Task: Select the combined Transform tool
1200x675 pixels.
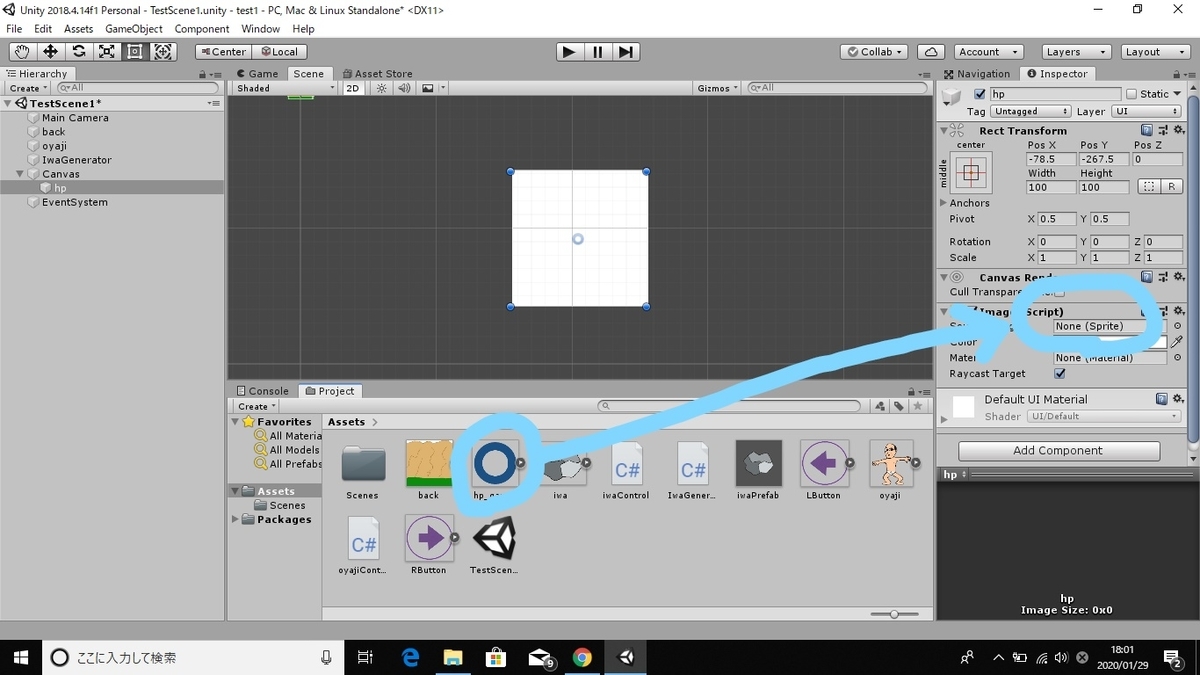Action: click(x=162, y=52)
